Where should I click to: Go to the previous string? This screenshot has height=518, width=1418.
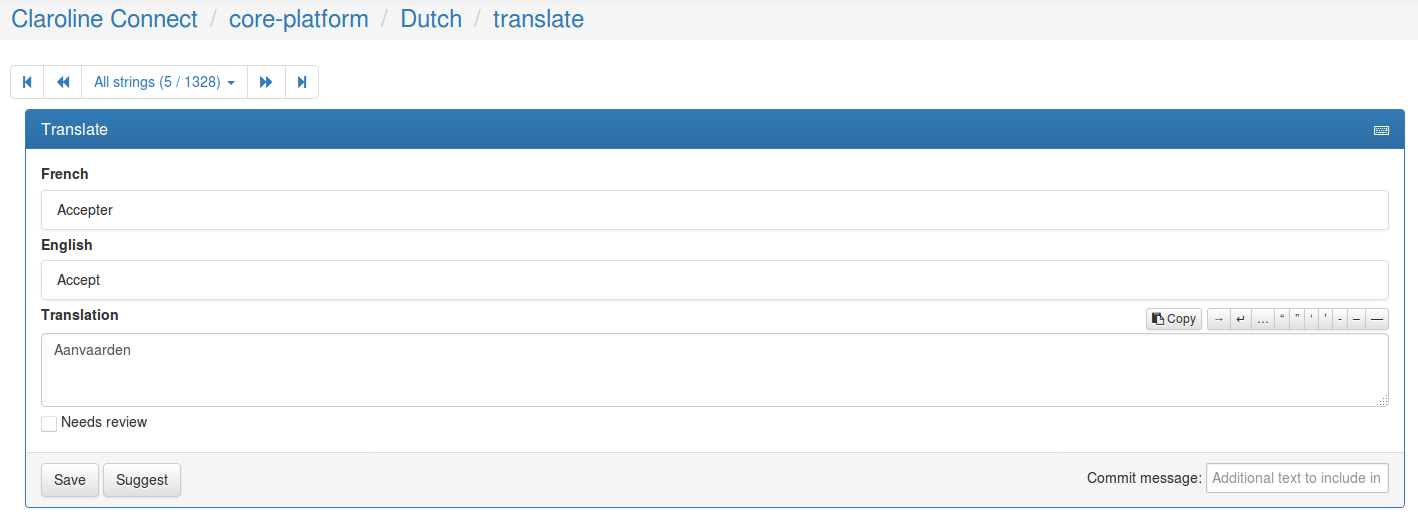click(63, 82)
